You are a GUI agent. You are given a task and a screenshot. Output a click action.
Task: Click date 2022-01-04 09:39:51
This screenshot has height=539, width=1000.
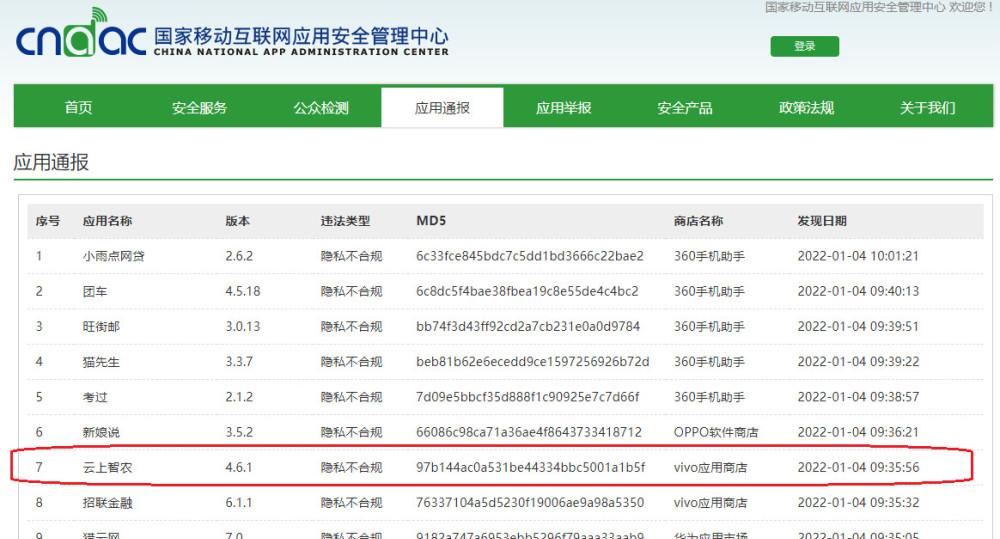(858, 327)
